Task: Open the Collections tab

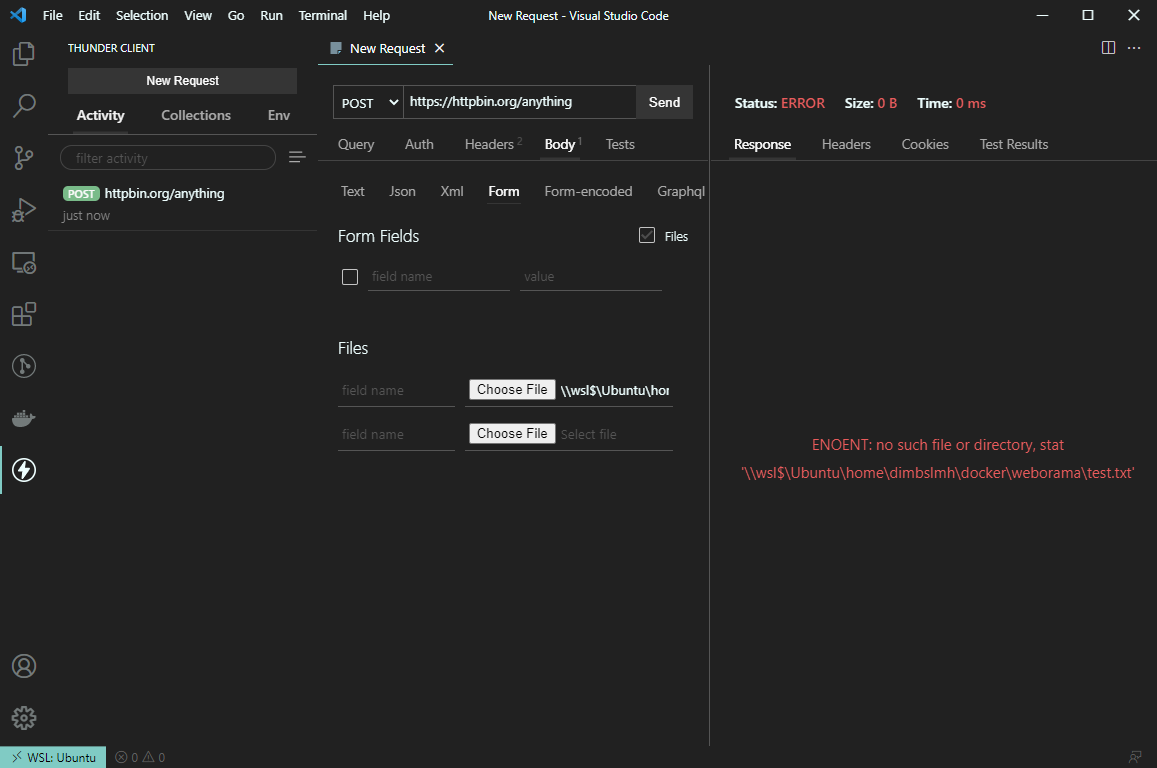Action: point(195,115)
